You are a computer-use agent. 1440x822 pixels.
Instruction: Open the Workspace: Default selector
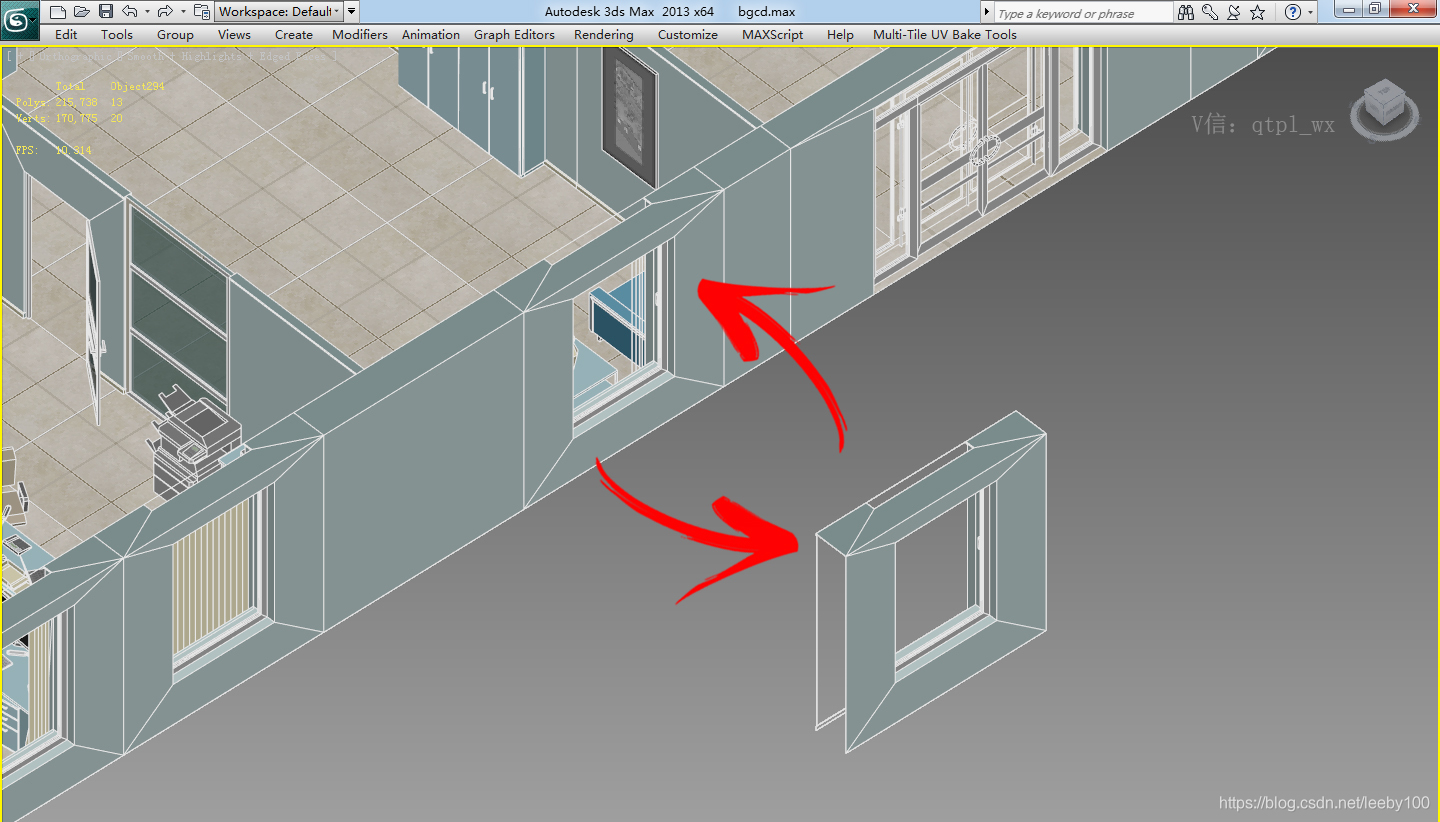pos(279,12)
